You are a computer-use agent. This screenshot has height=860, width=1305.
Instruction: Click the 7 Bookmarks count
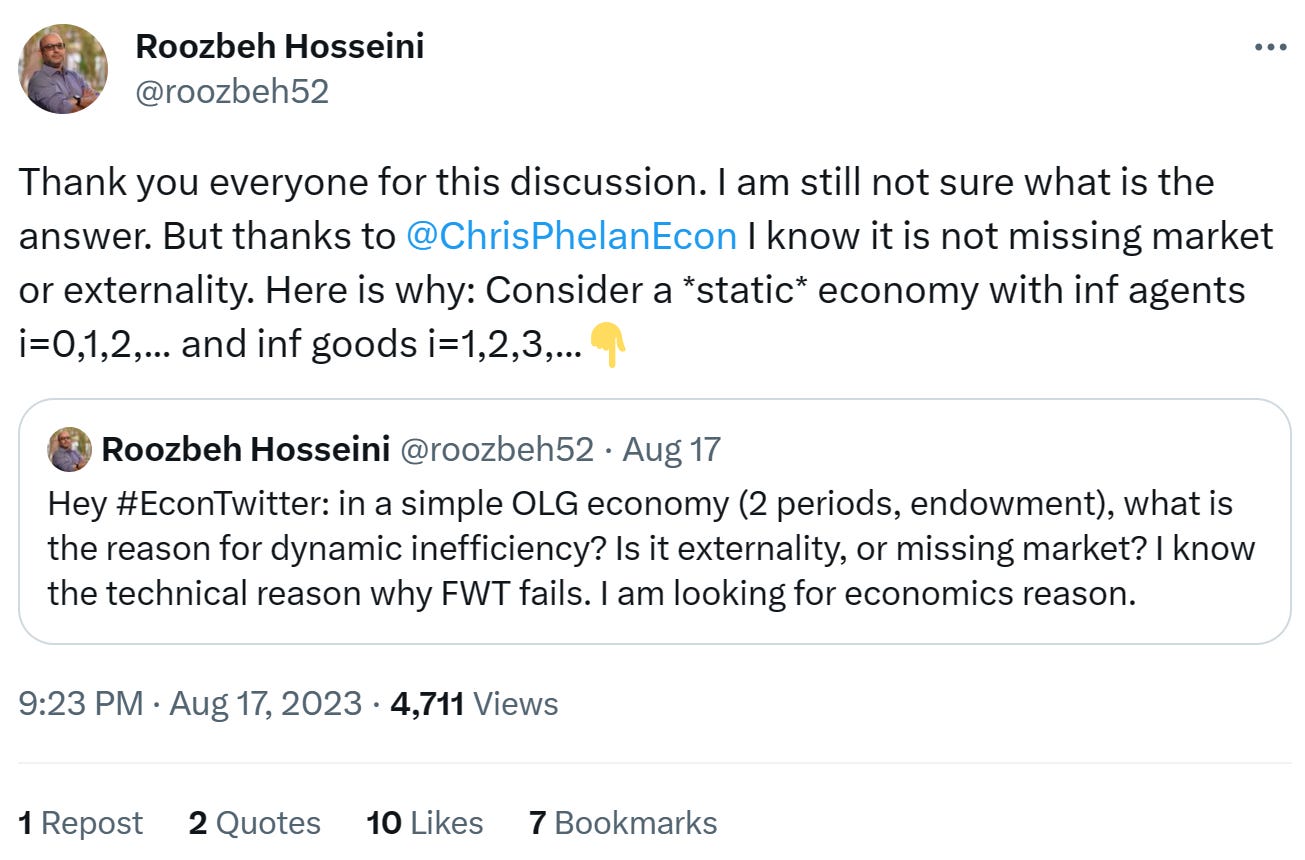(x=623, y=823)
